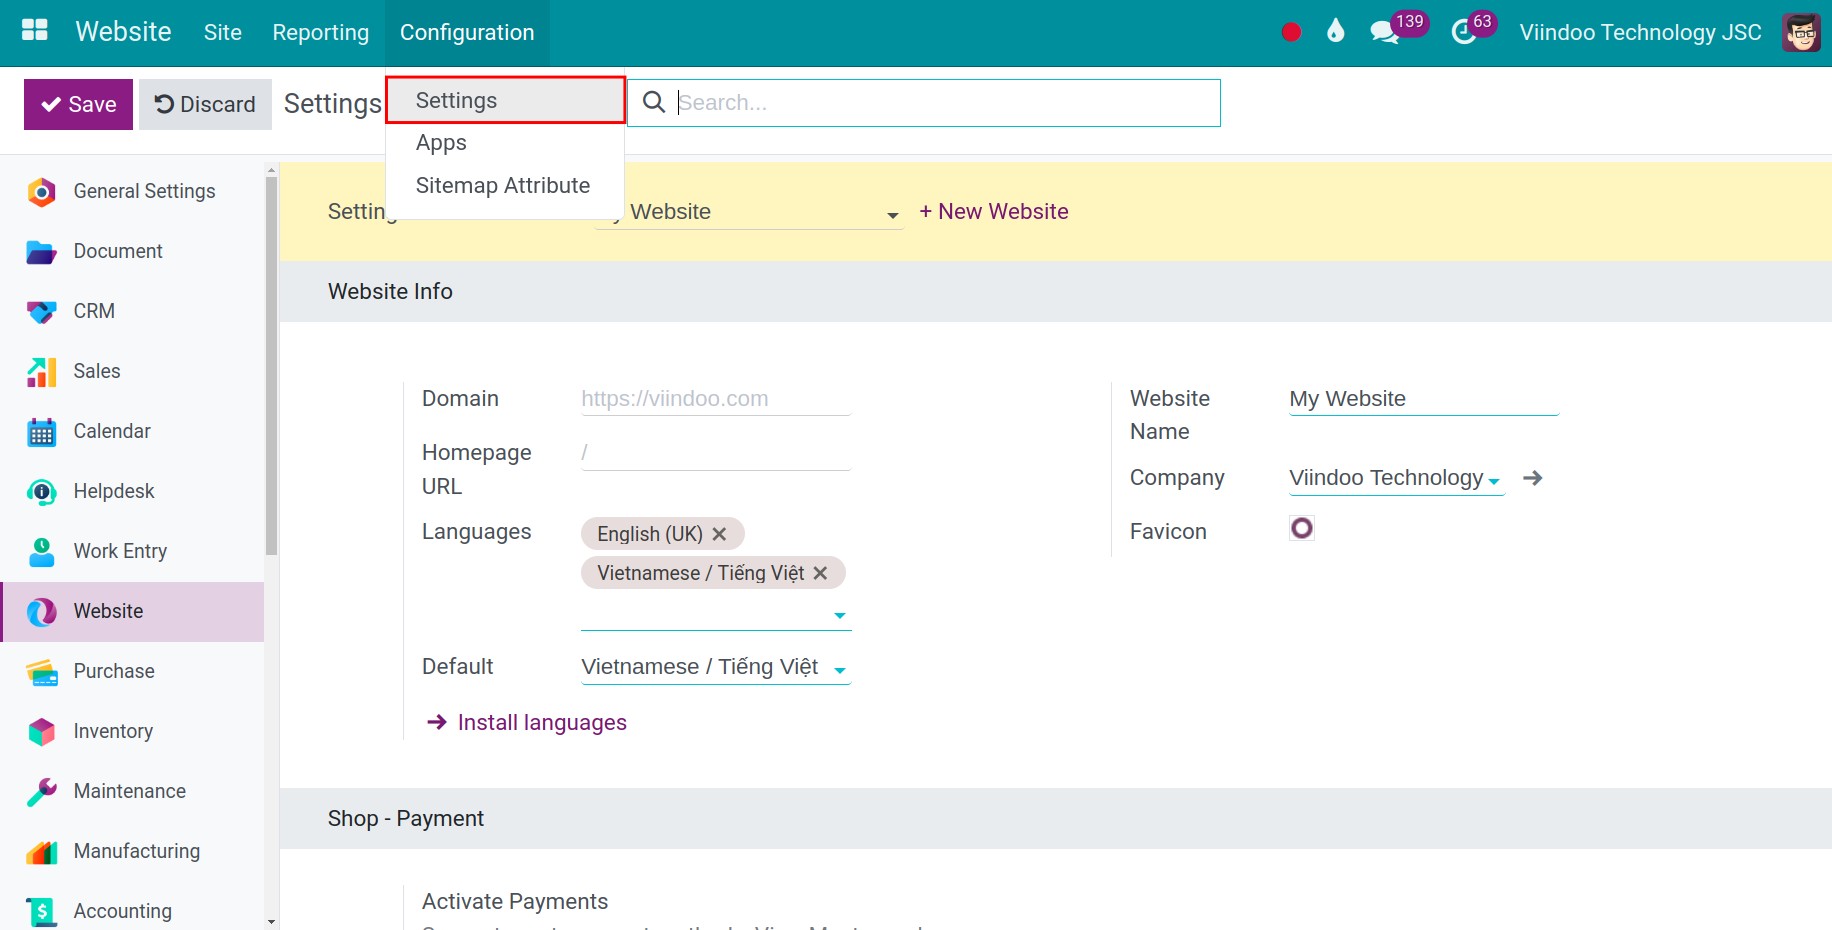Viewport: 1832px width, 930px height.
Task: Remove Vietnamese / Tiếng Việt language tag
Action: (820, 573)
